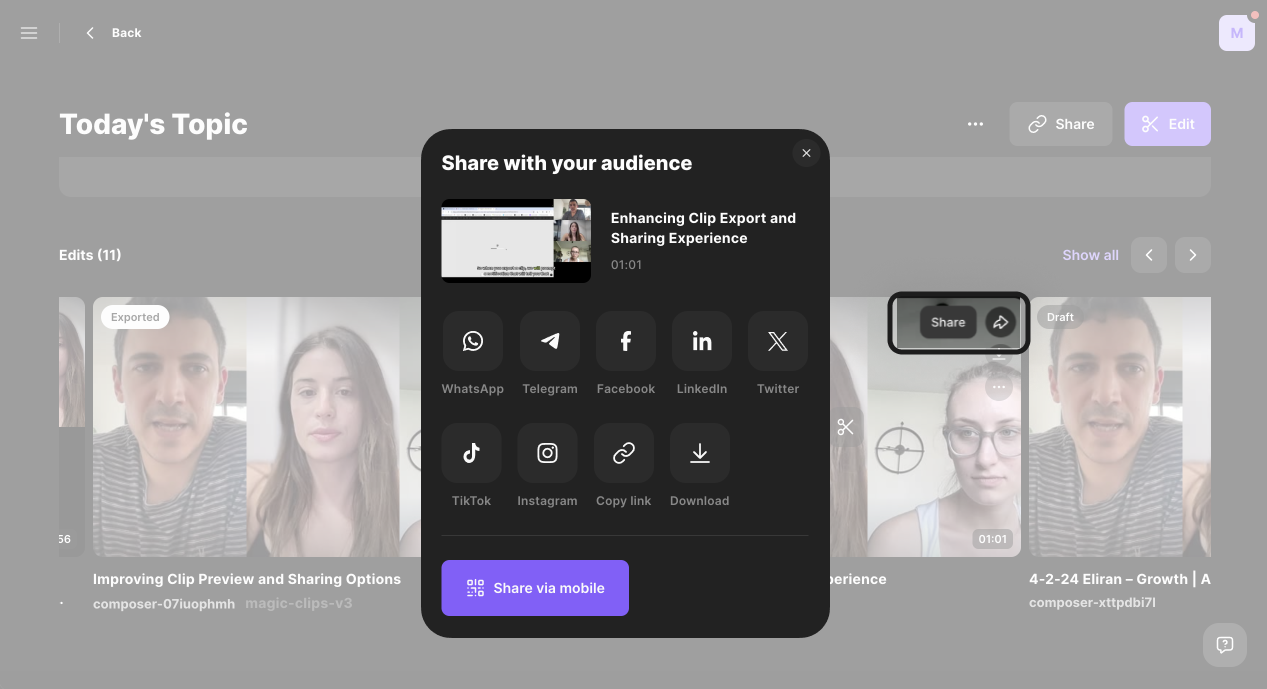Open the hamburger menu

pyautogui.click(x=29, y=33)
